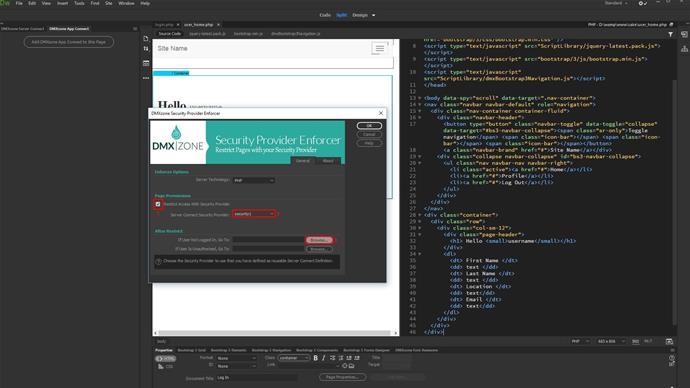Image resolution: width=690 pixels, height=388 pixels.
Task: Close the user_home.php document tab
Action: [218, 25]
